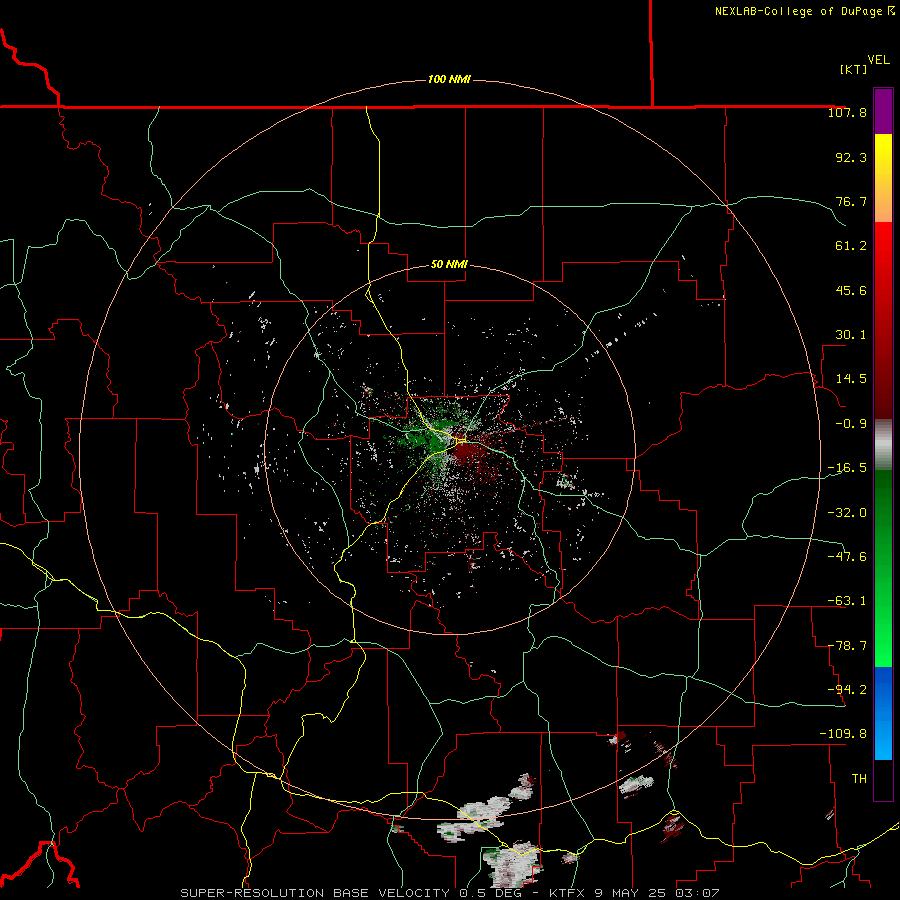Click the 14.5 legend value

(x=851, y=379)
